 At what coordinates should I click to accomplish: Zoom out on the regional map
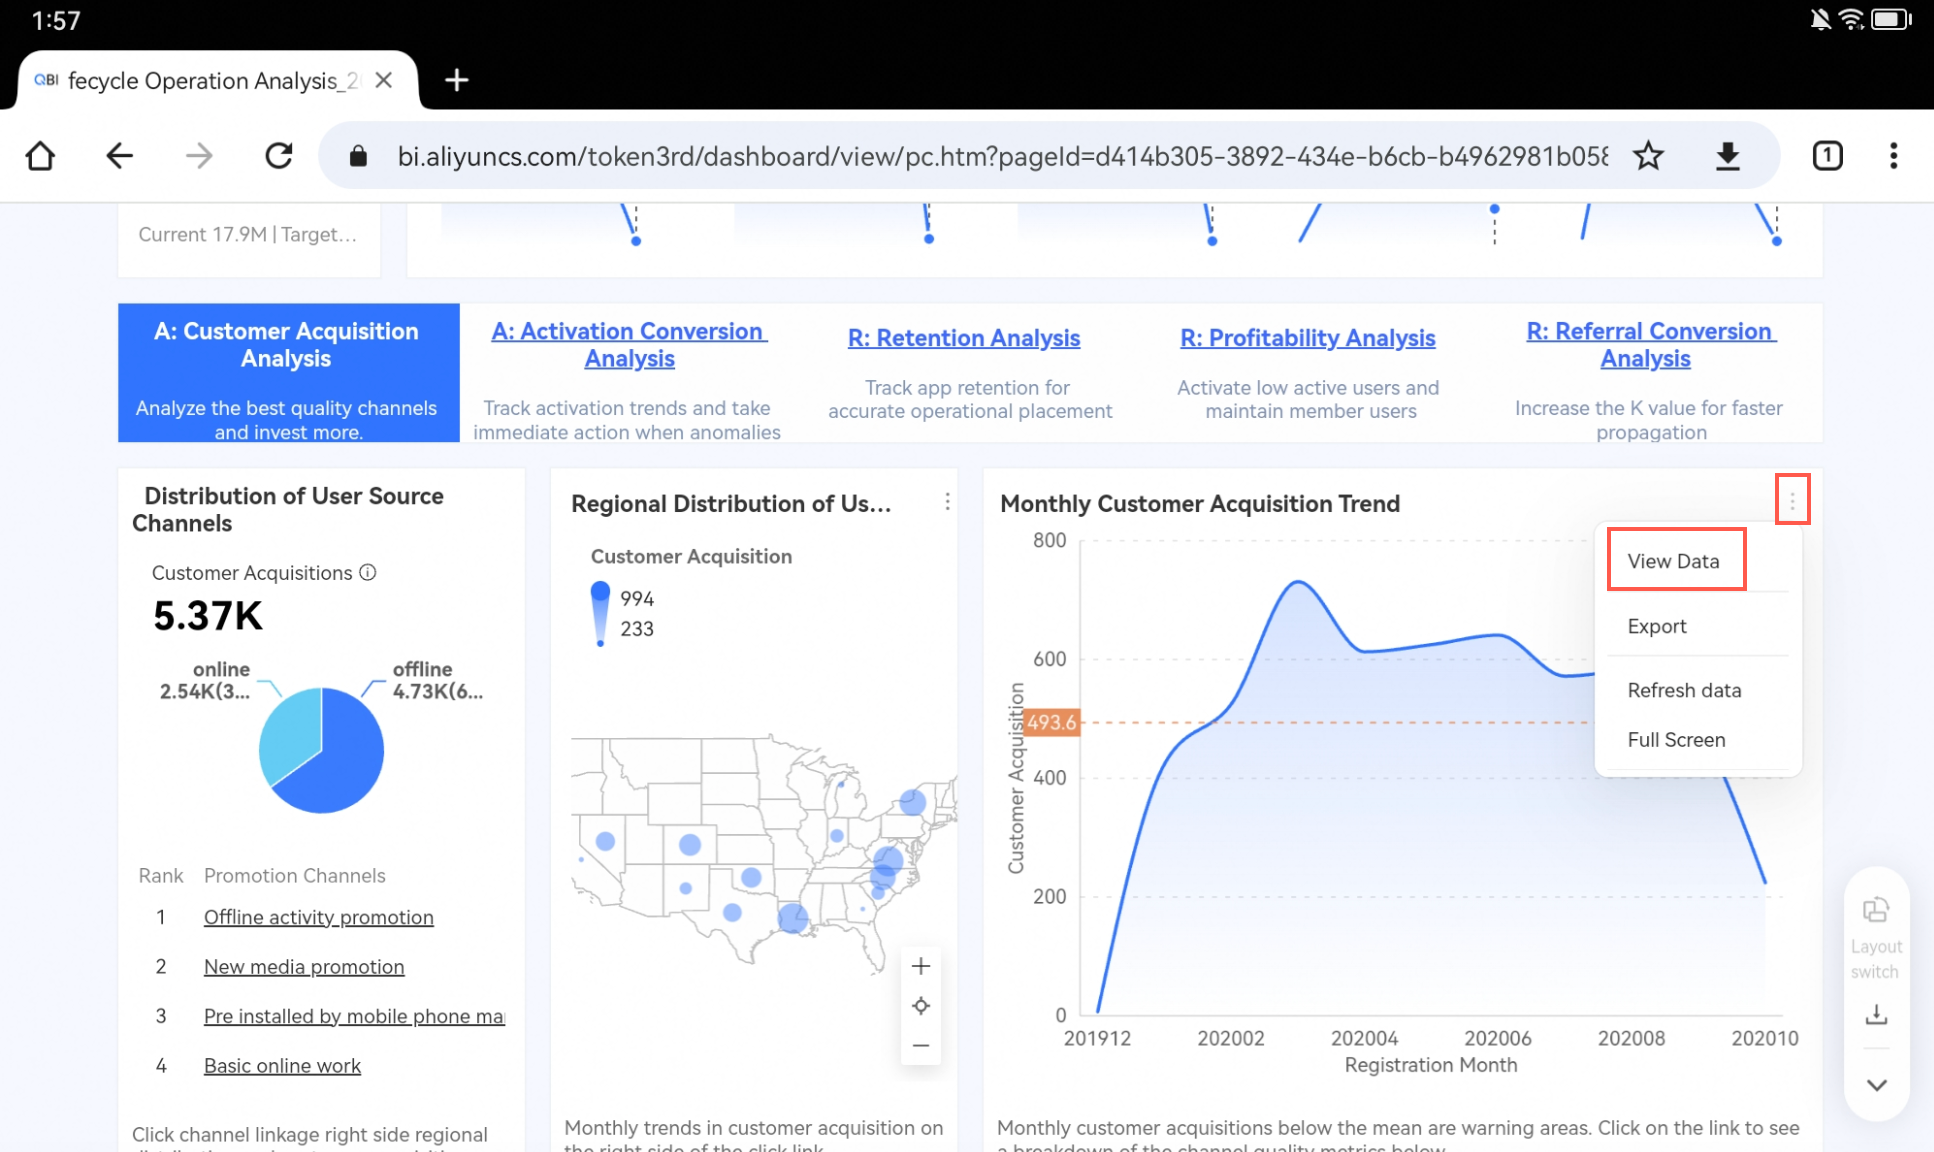pyautogui.click(x=921, y=1046)
